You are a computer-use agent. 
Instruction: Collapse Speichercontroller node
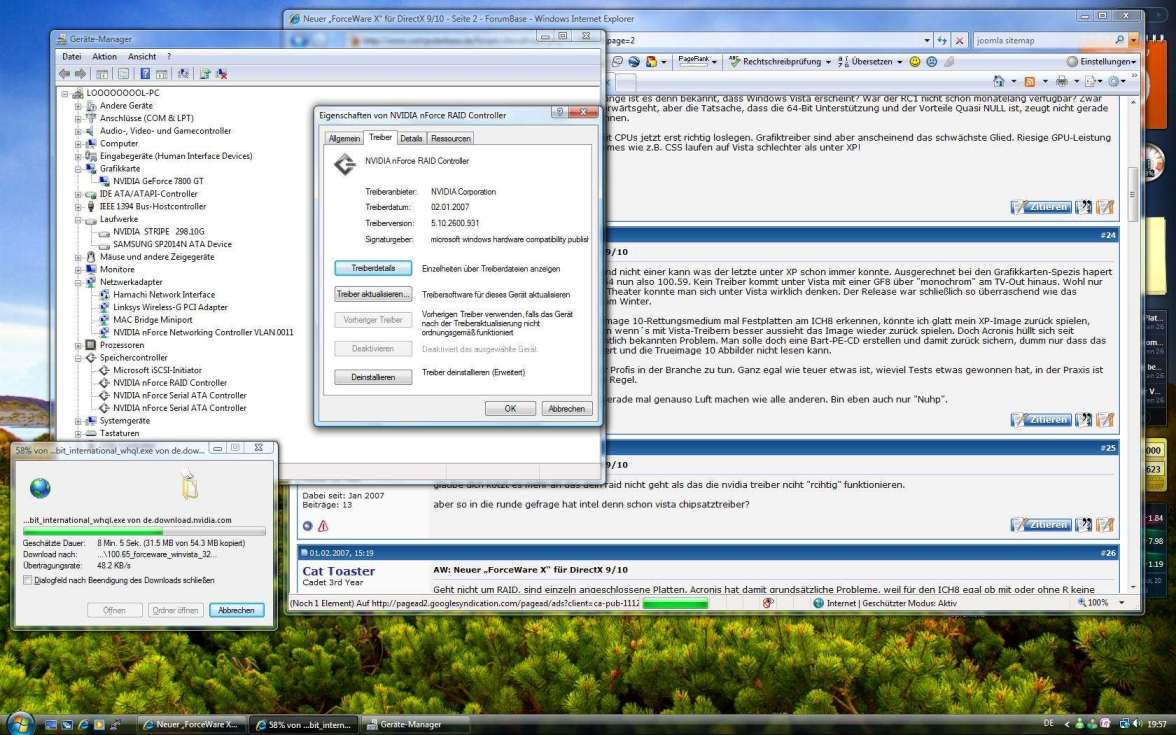pyautogui.click(x=78, y=358)
